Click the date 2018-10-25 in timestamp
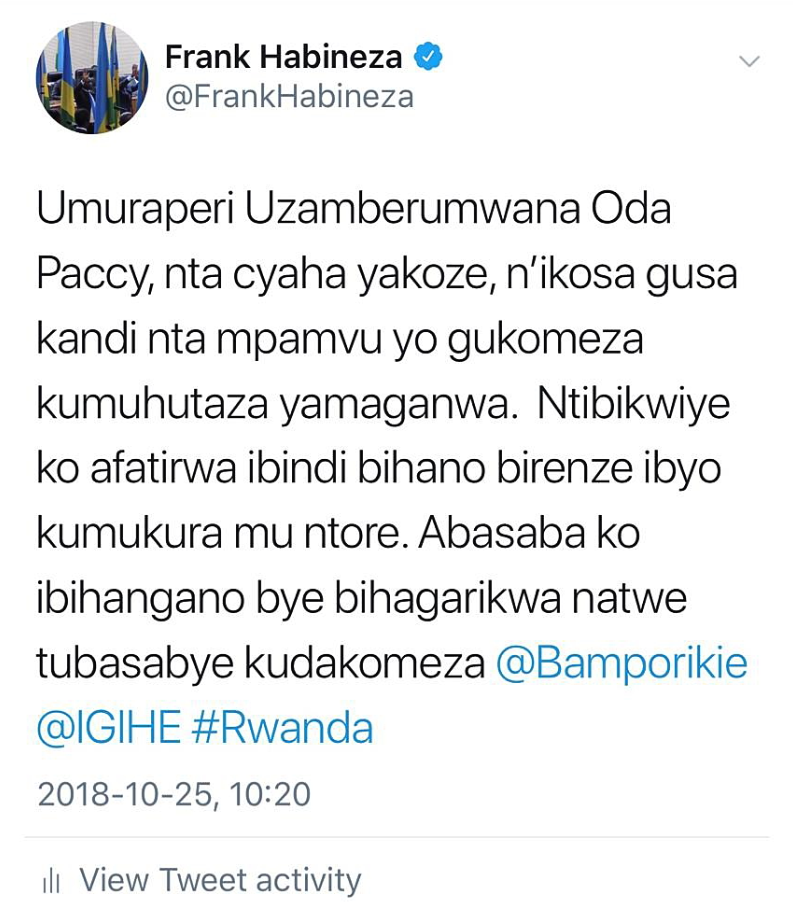This screenshot has width=793, height=918. pos(124,794)
